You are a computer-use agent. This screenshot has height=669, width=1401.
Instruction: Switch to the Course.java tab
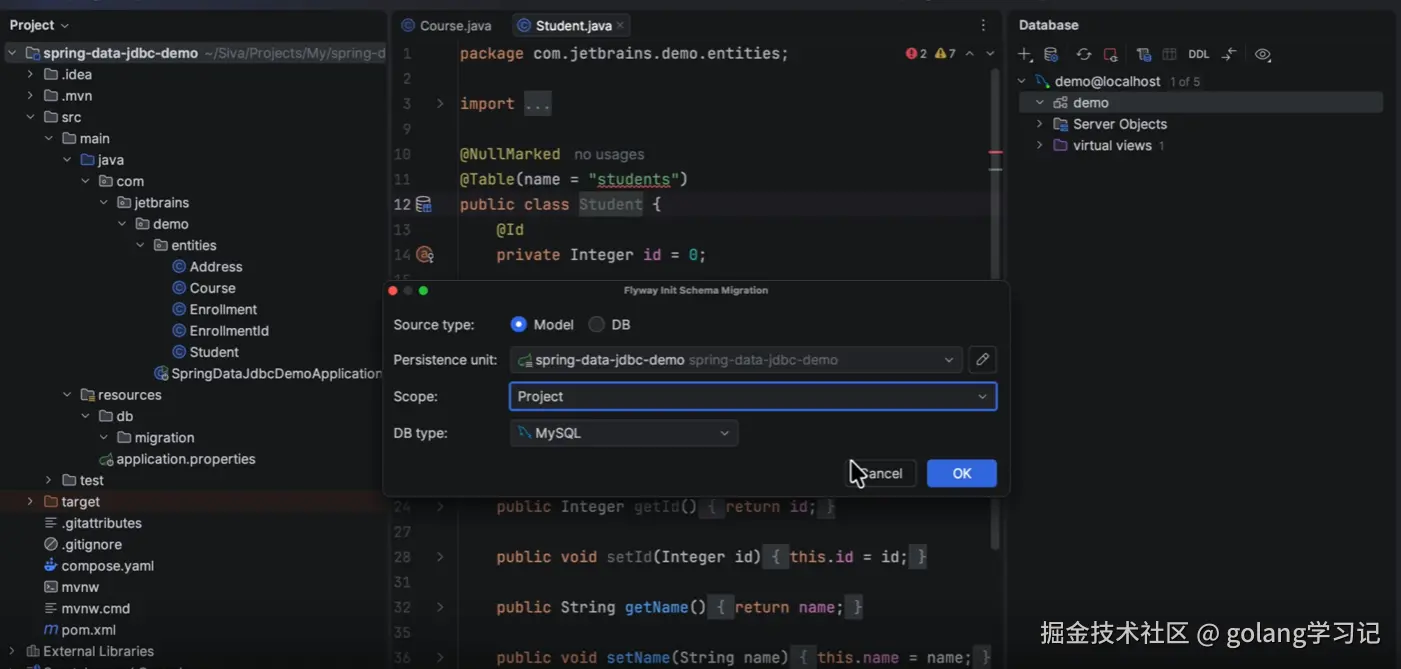click(446, 25)
